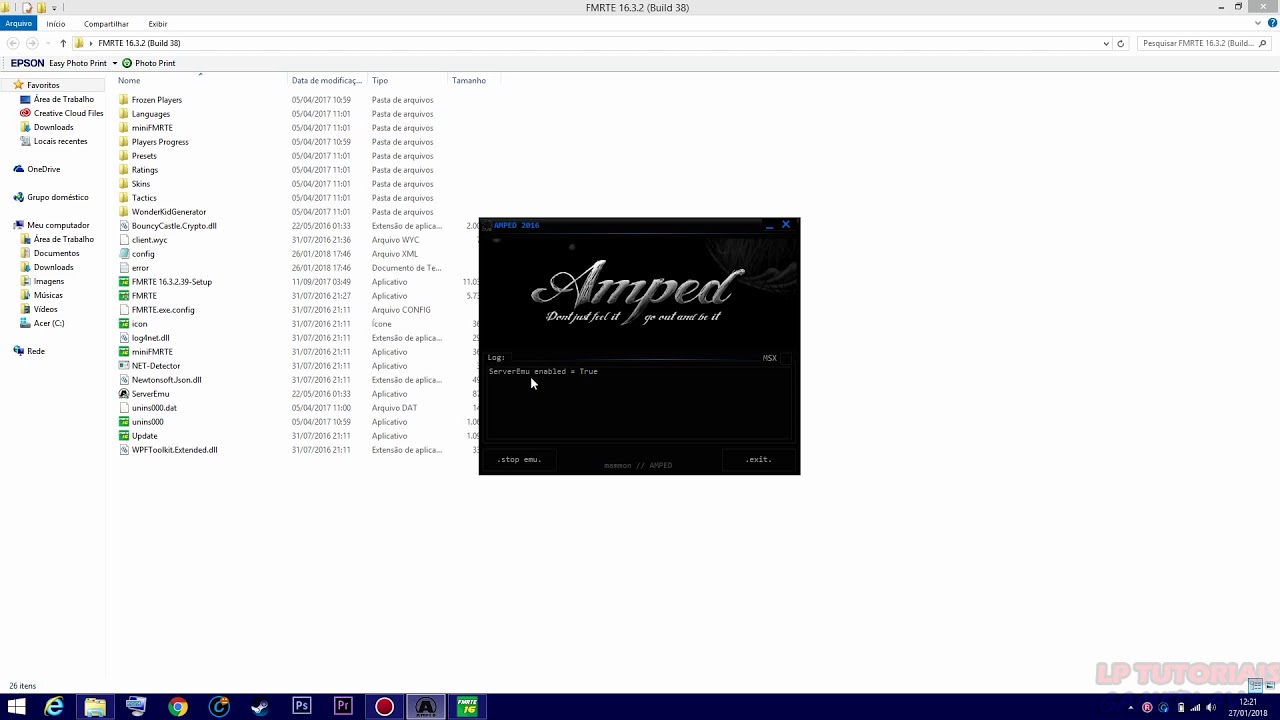The height and width of the screenshot is (720, 1280).
Task: Select the FMRTE 16.3.2.39-Setup installer
Action: coord(171,282)
